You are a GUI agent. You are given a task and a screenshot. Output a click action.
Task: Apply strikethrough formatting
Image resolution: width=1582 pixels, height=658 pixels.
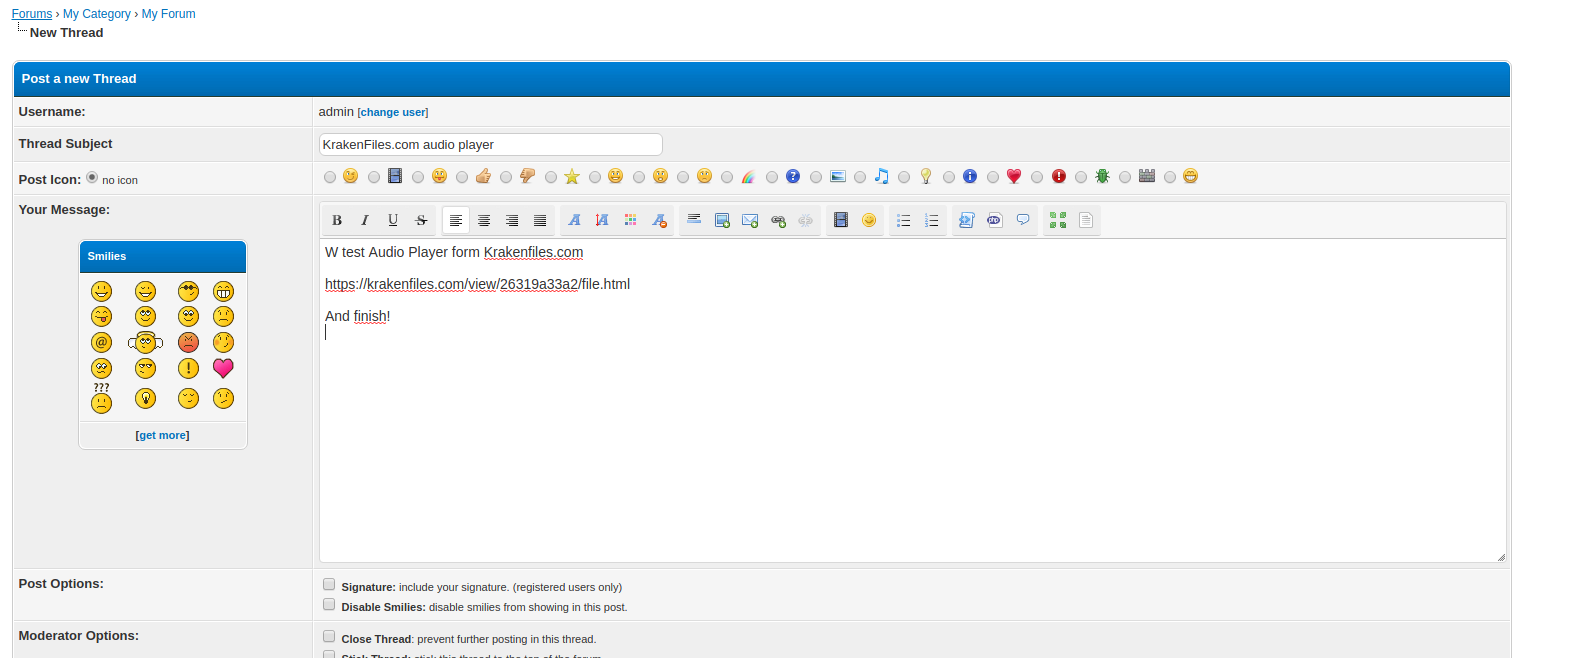pyautogui.click(x=421, y=220)
